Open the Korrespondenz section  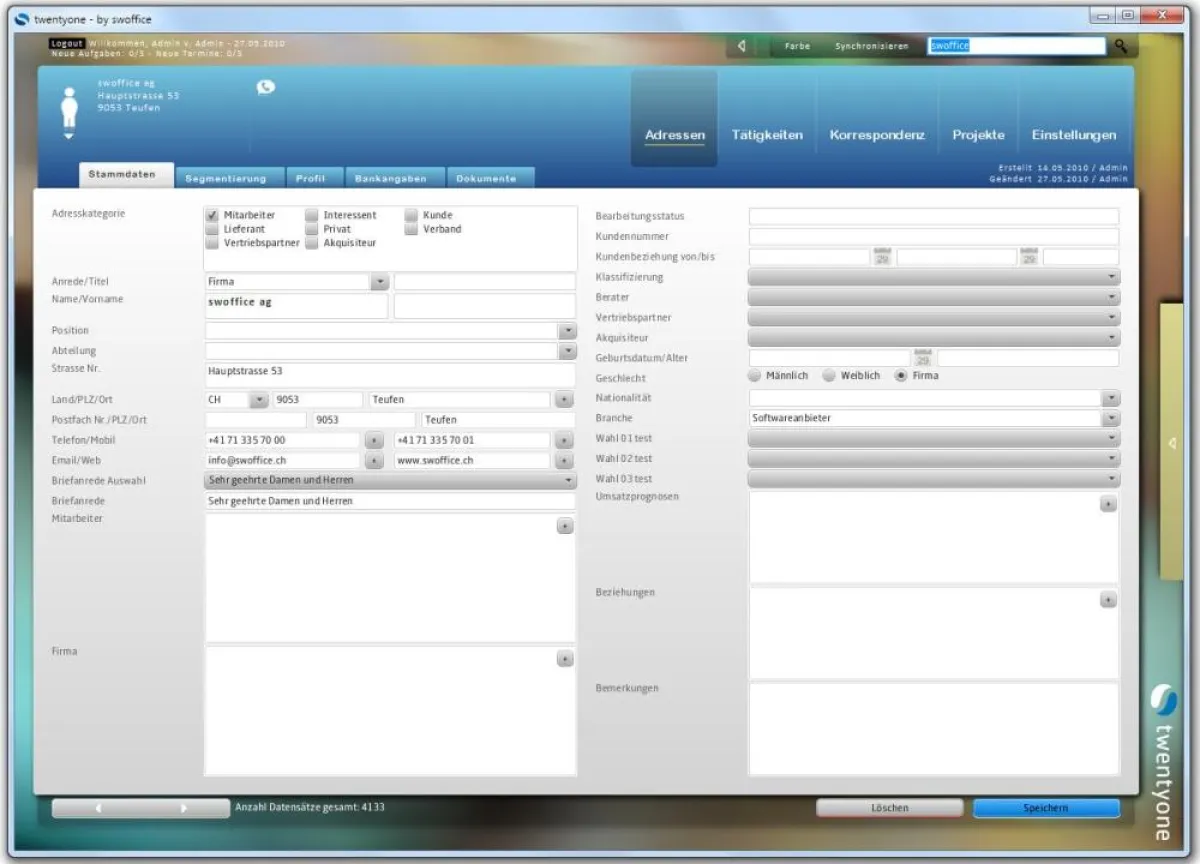pyautogui.click(x=876, y=135)
